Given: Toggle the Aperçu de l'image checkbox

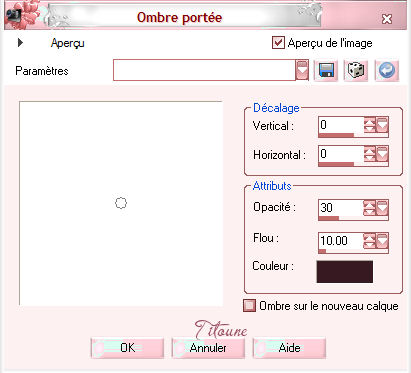Looking at the screenshot, I should point(278,43).
